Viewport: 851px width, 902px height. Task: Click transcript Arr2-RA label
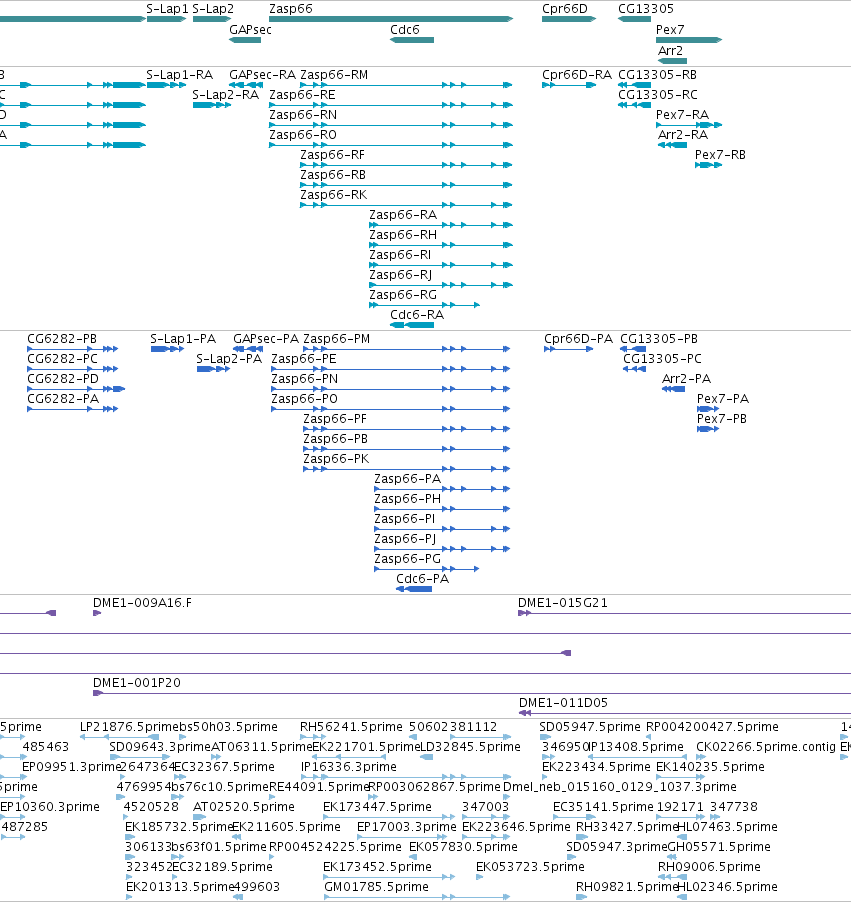pyautogui.click(x=683, y=135)
